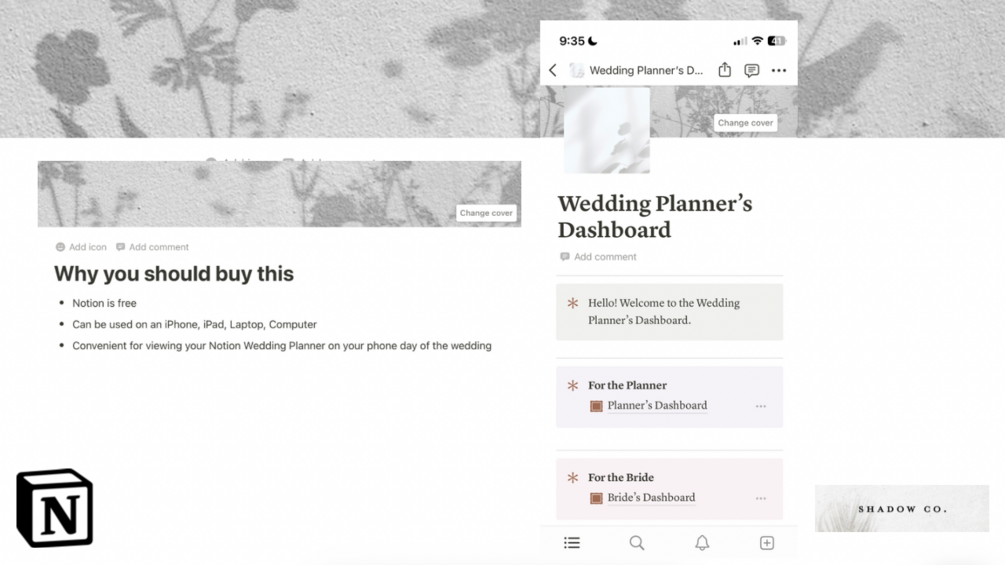Click the brown page icon next to Planner's Dashboard
Viewport: 1005px width, 565px height.
[x=596, y=406]
